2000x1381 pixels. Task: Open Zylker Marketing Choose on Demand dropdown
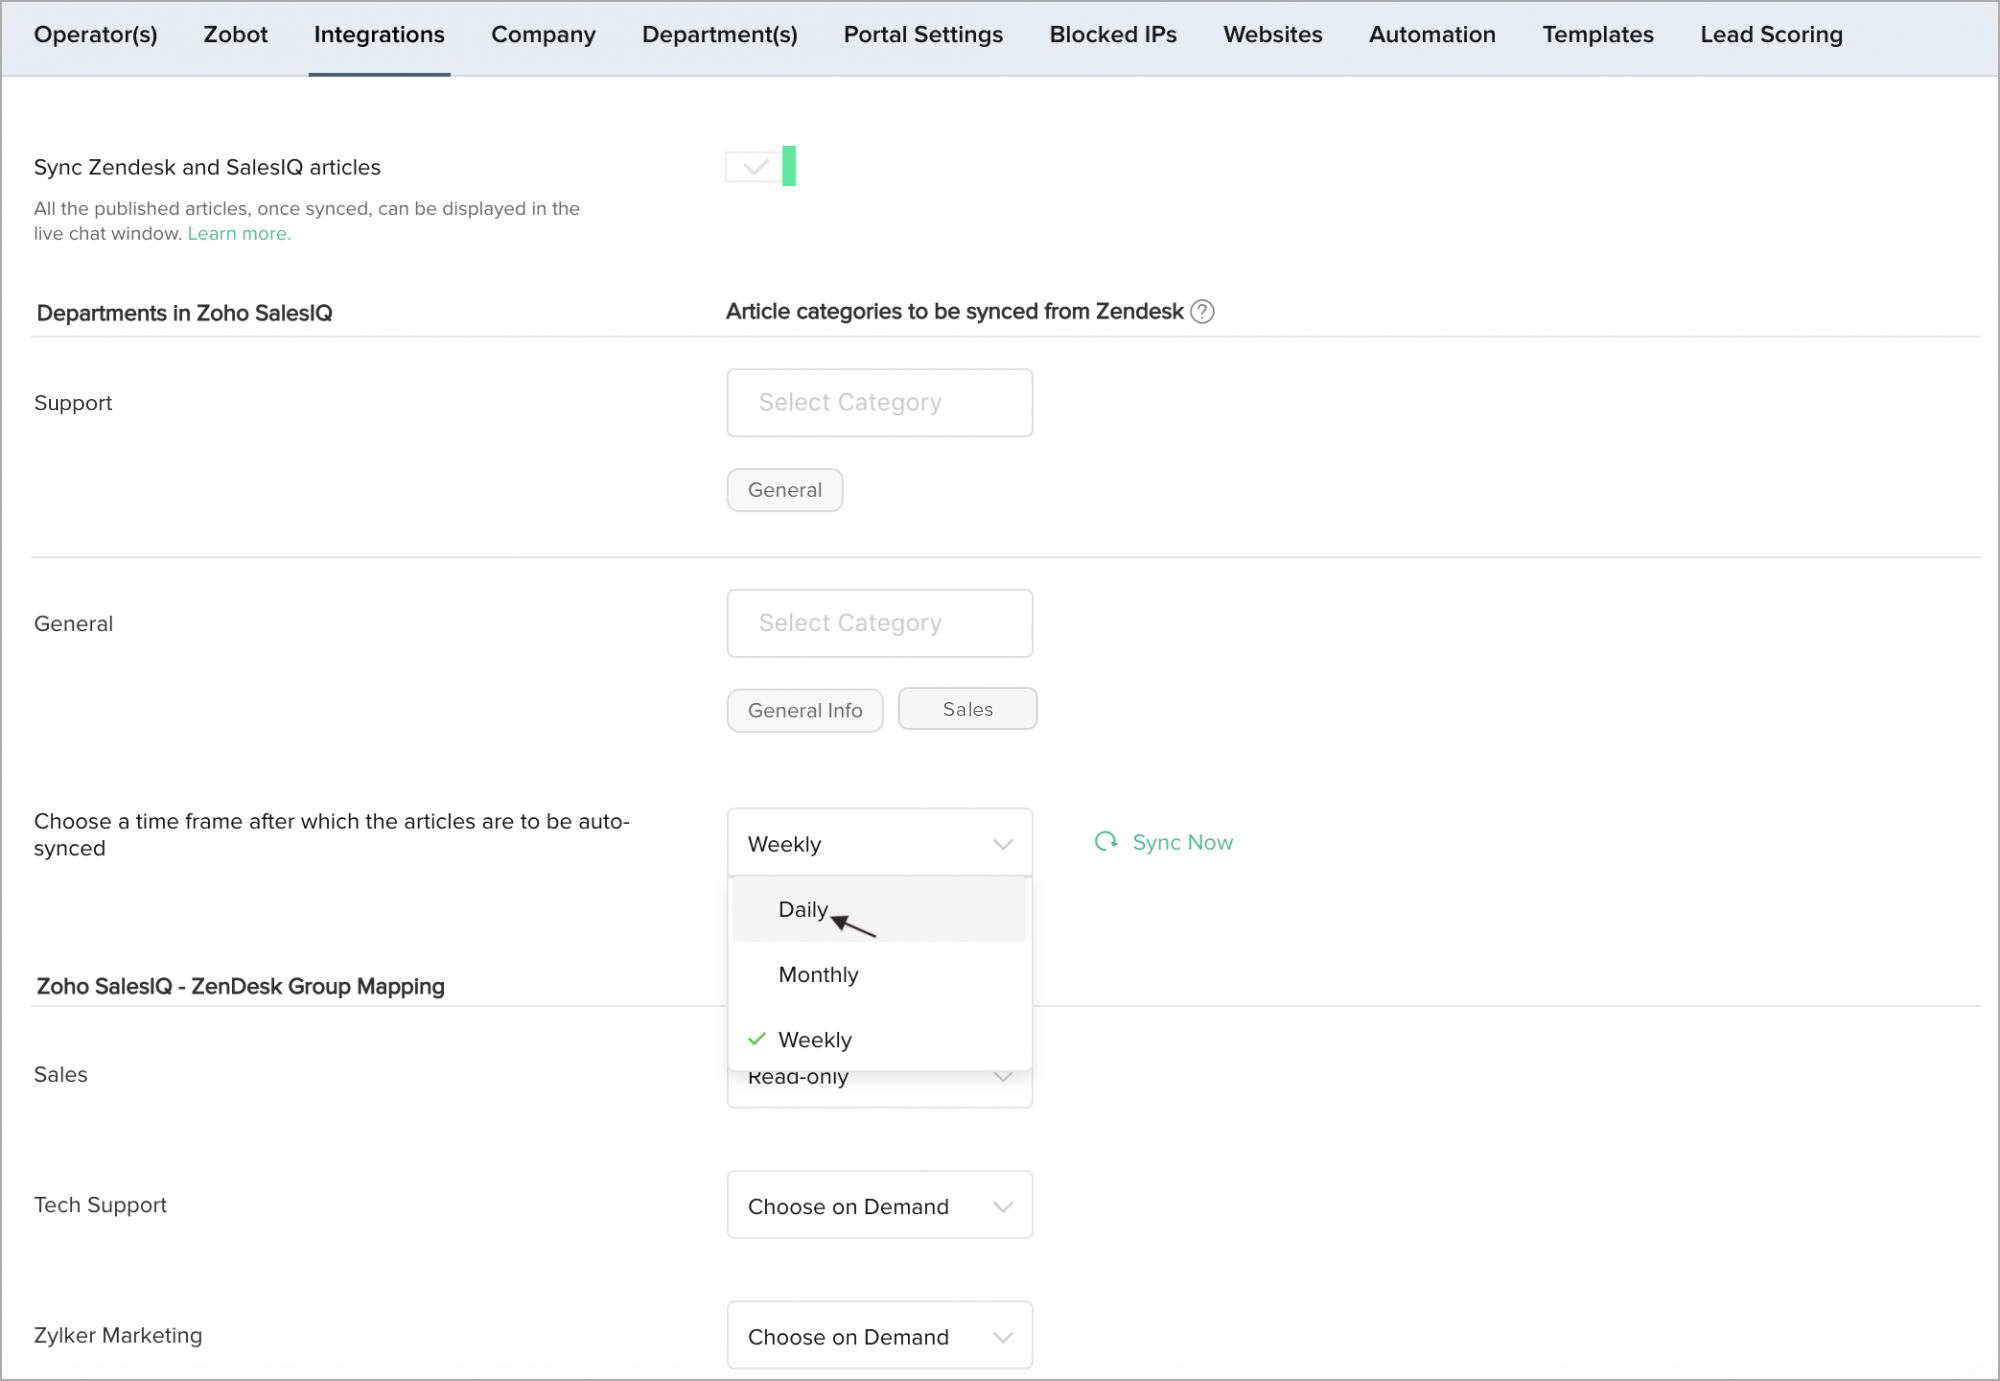[880, 1336]
